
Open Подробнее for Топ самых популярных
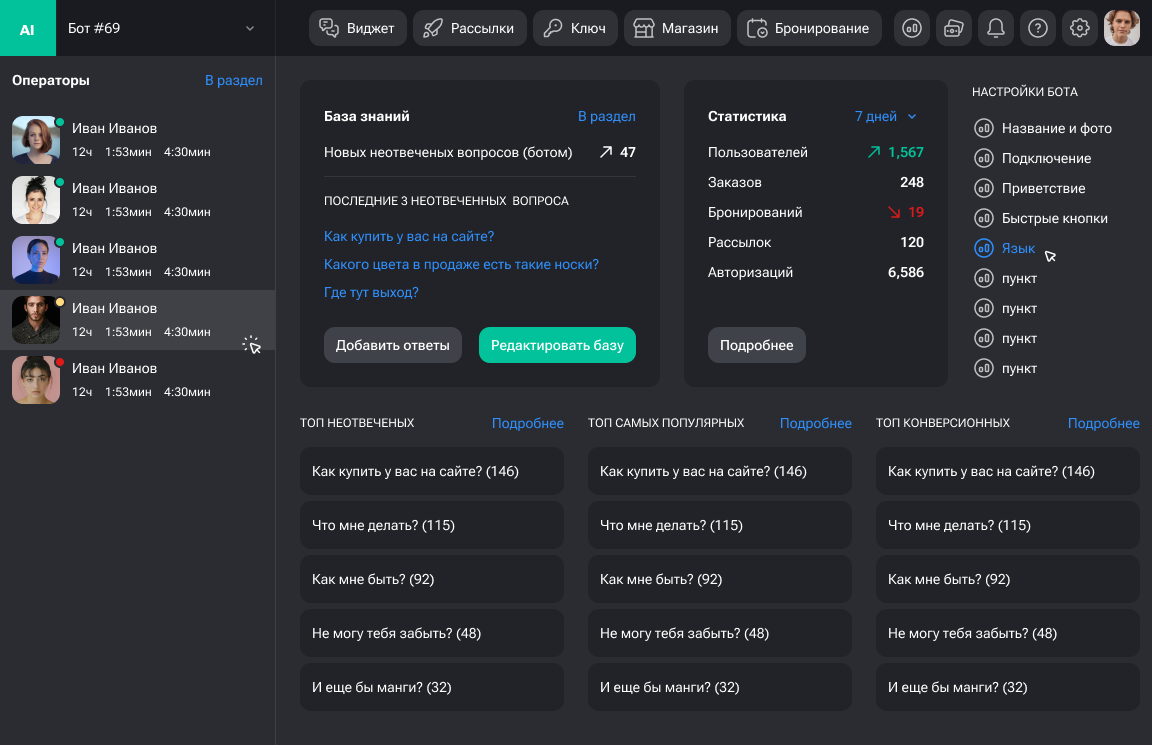point(816,423)
